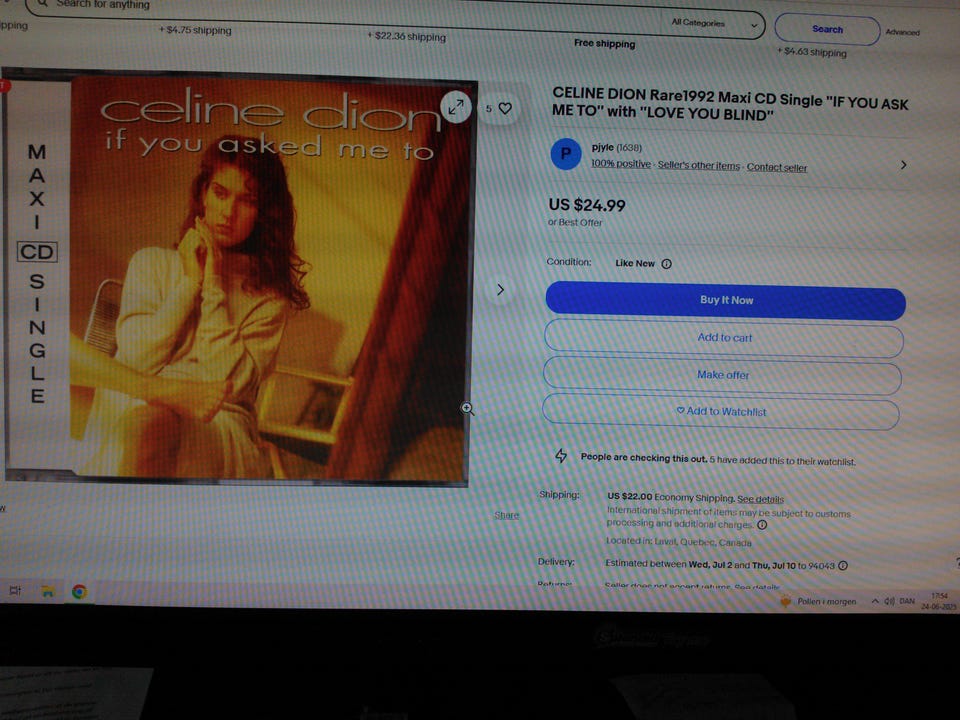Click the volume icon in the system tray
Screen dimensions: 960x720
pyautogui.click(x=890, y=601)
